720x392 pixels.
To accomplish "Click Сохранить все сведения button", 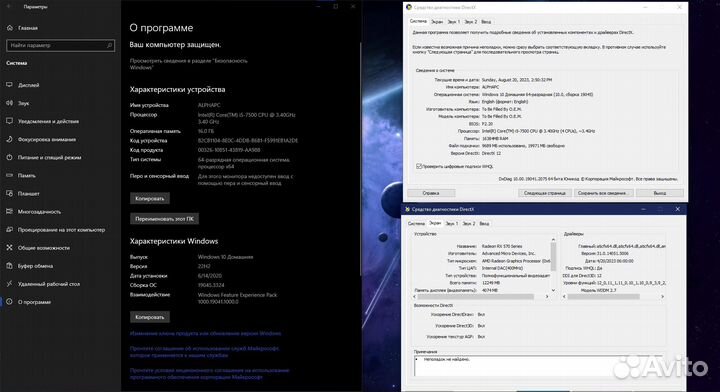I will (602, 193).
